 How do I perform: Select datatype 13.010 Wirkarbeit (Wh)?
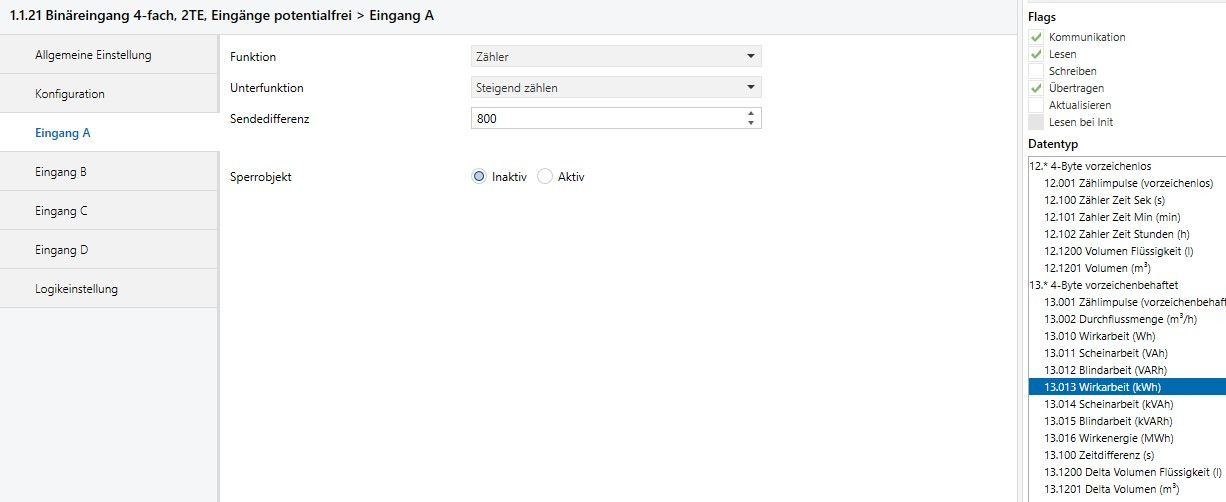(1099, 336)
